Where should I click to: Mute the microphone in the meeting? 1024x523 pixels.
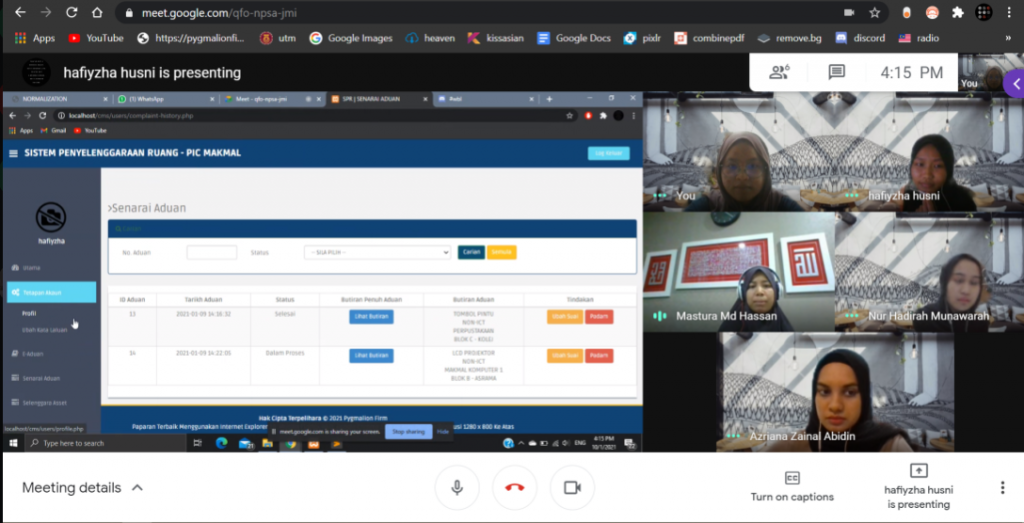click(x=457, y=487)
